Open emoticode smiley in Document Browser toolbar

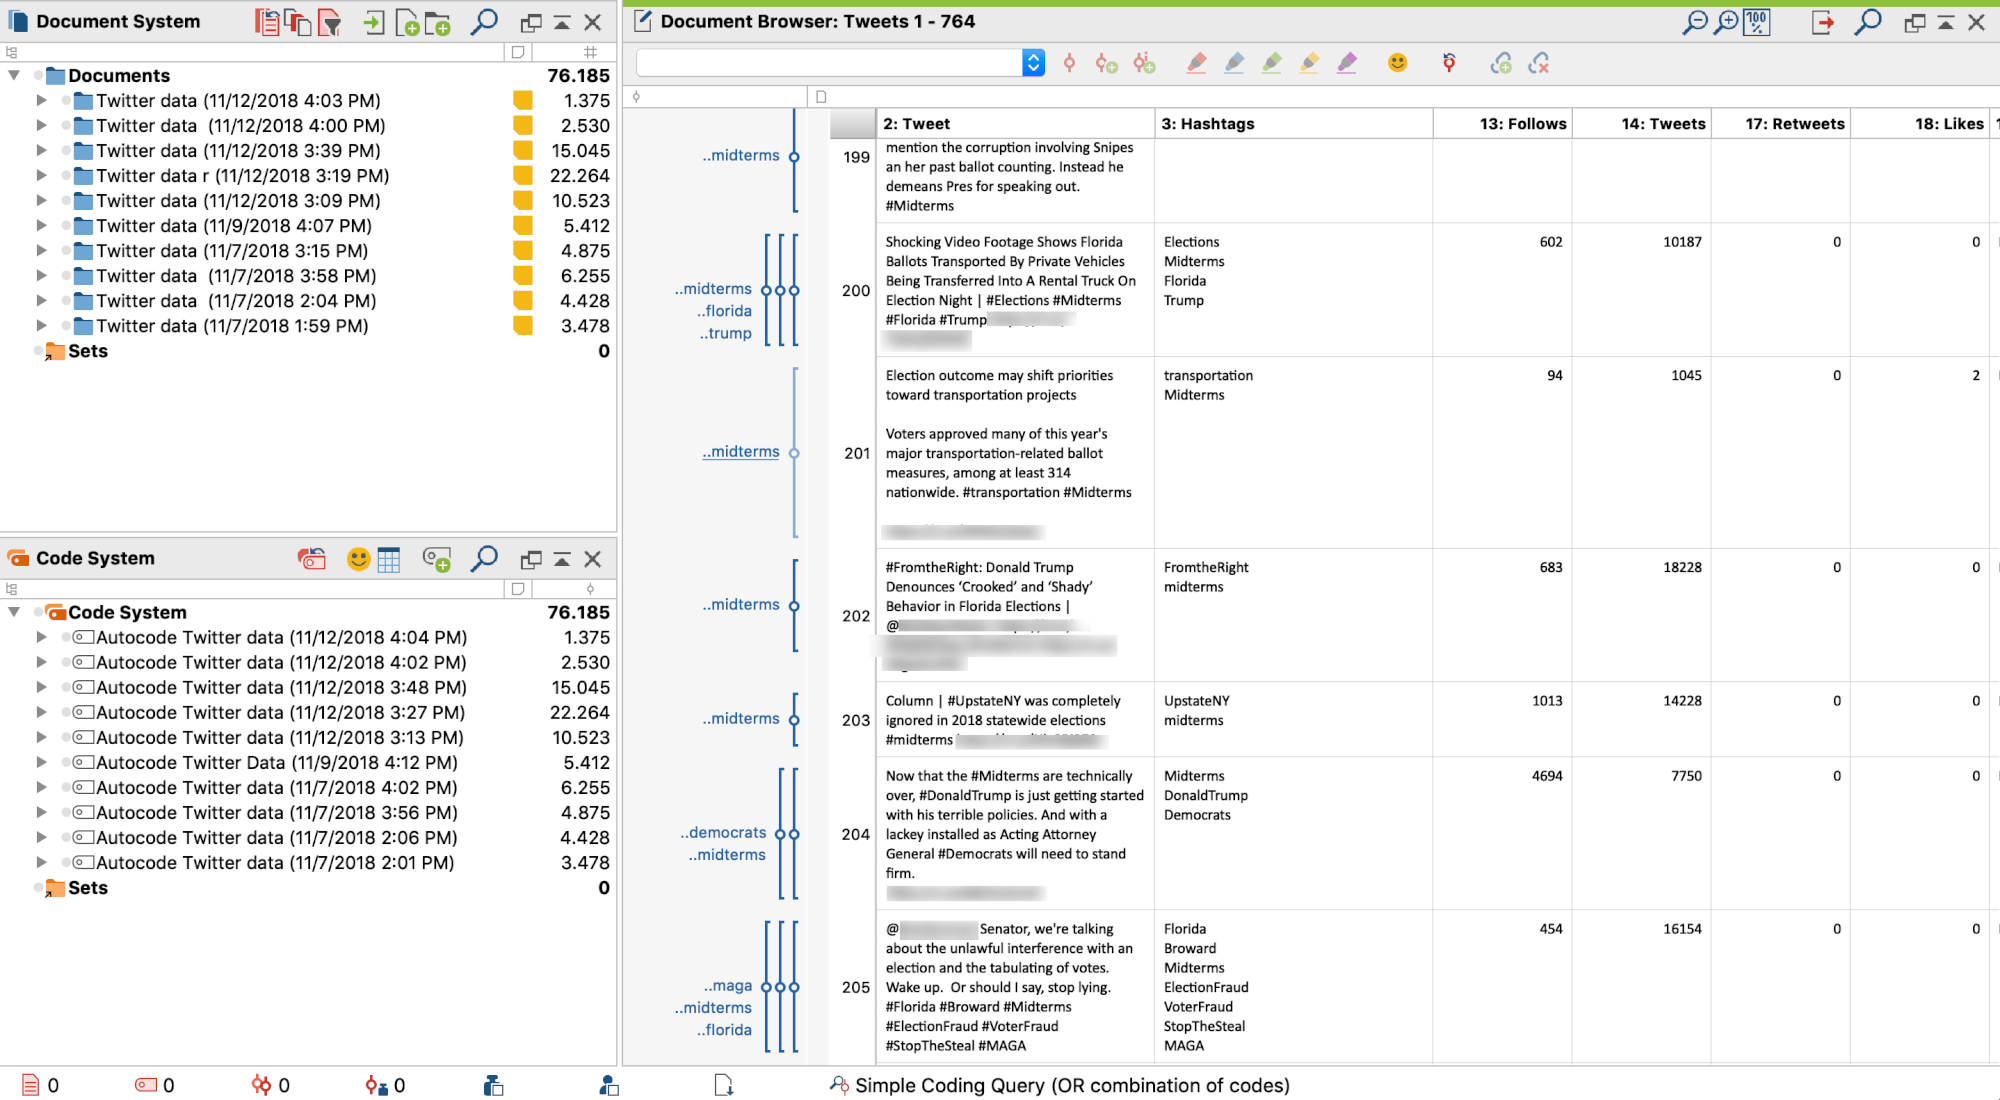tap(1398, 63)
